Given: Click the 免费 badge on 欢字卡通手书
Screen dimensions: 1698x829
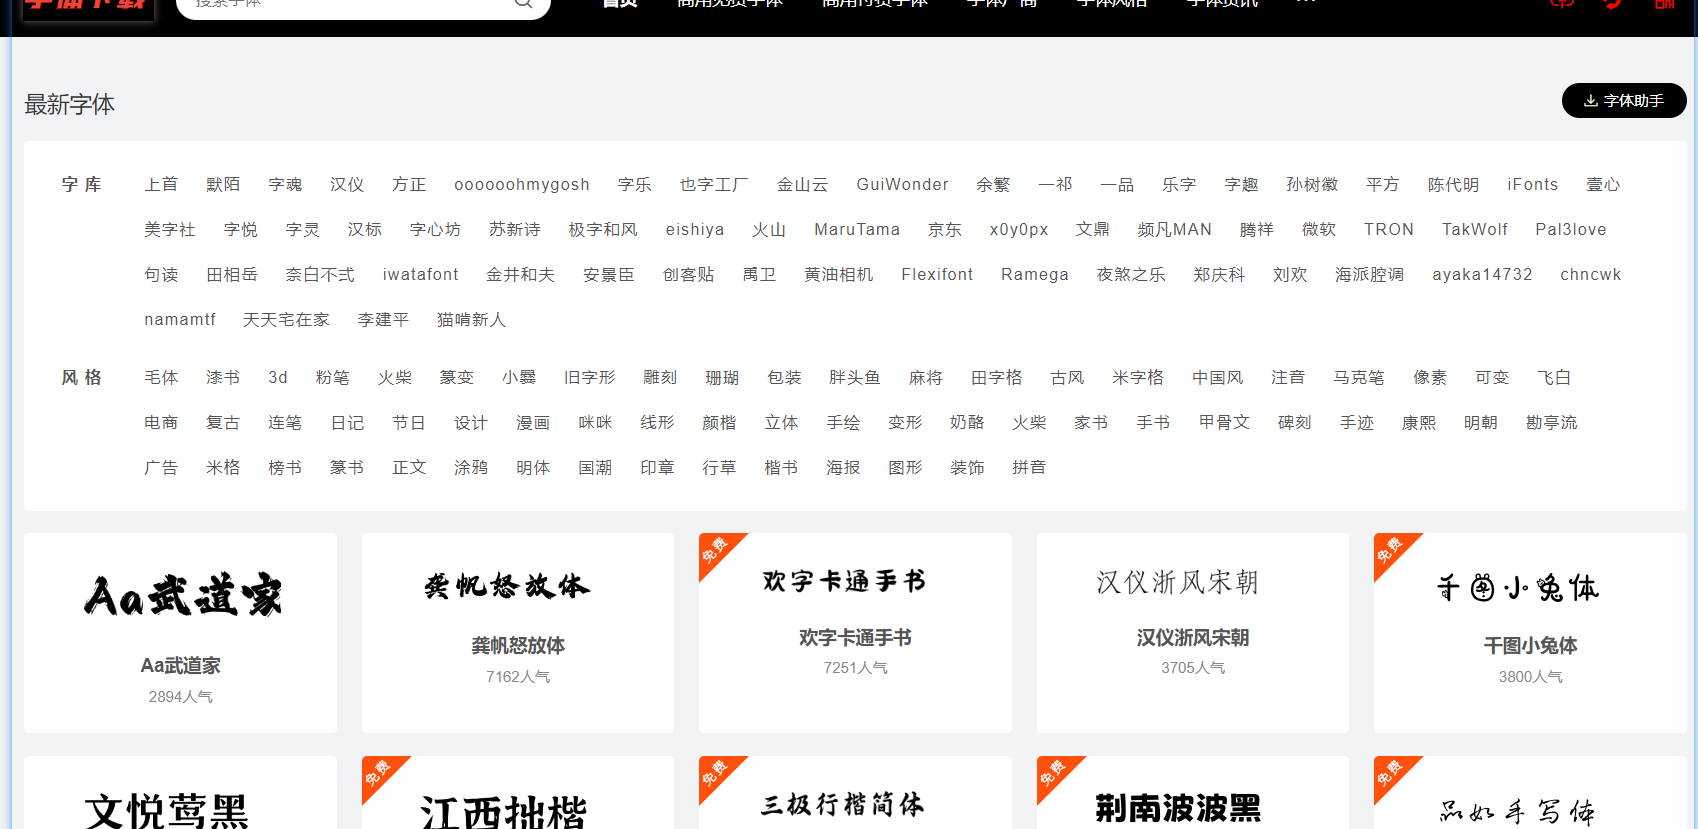Looking at the screenshot, I should click(715, 549).
